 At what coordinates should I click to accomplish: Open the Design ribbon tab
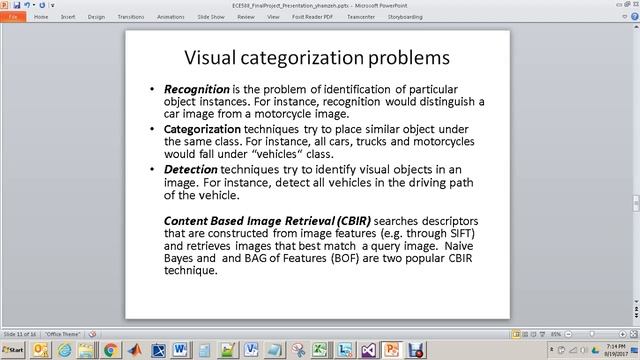(x=96, y=17)
